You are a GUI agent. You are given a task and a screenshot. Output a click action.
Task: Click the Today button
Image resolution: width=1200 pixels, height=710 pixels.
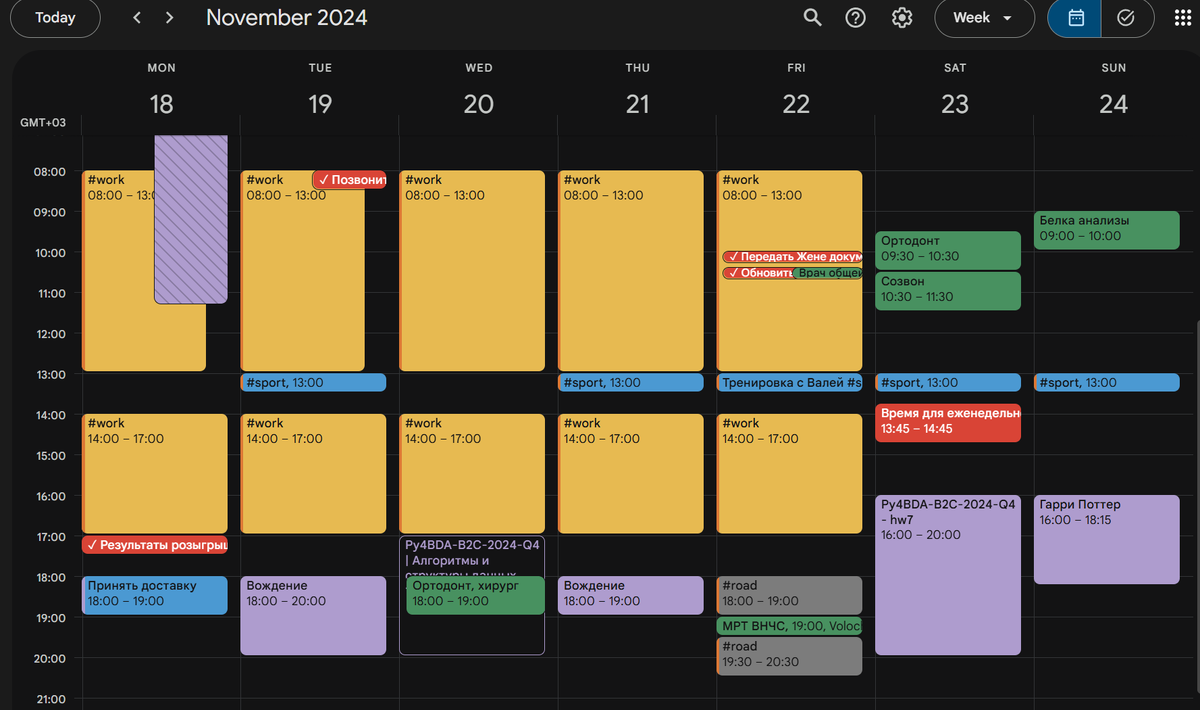pos(55,18)
